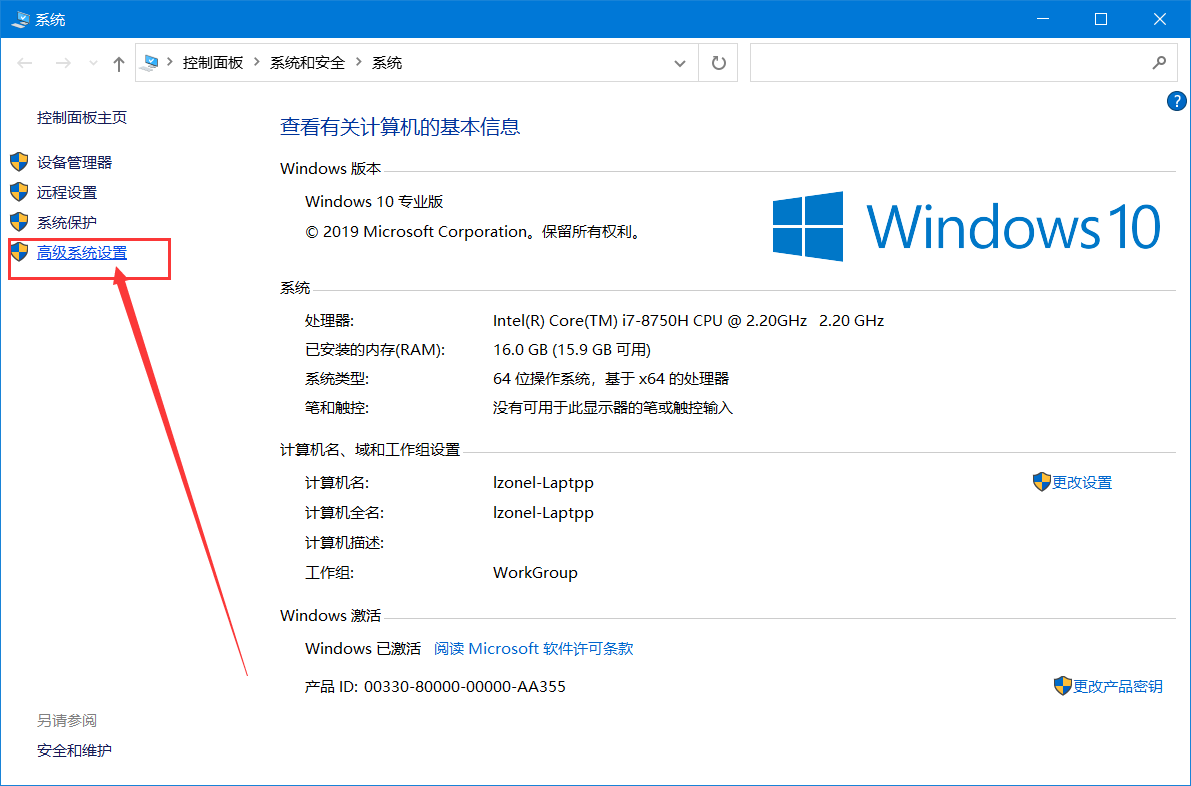This screenshot has height=786, width=1191.
Task: Click the 查看有关计算机的基本信息 heading
Action: click(x=400, y=127)
